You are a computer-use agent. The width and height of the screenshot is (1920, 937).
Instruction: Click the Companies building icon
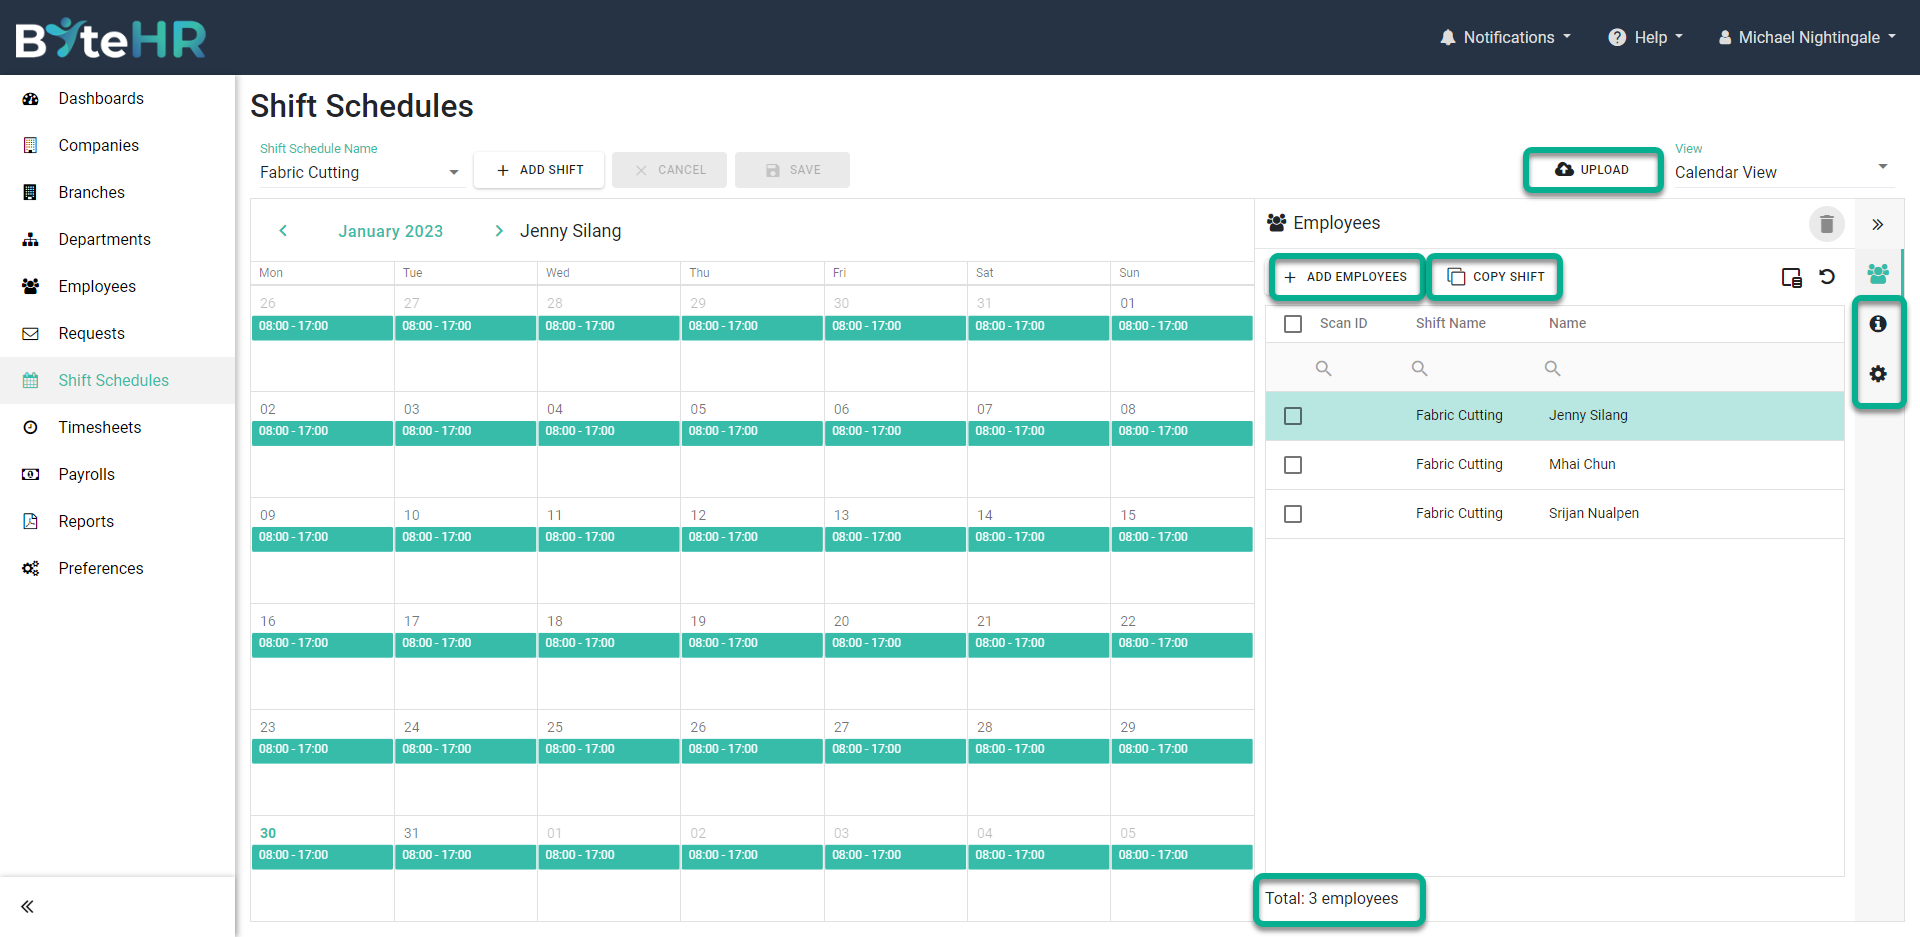[30, 146]
